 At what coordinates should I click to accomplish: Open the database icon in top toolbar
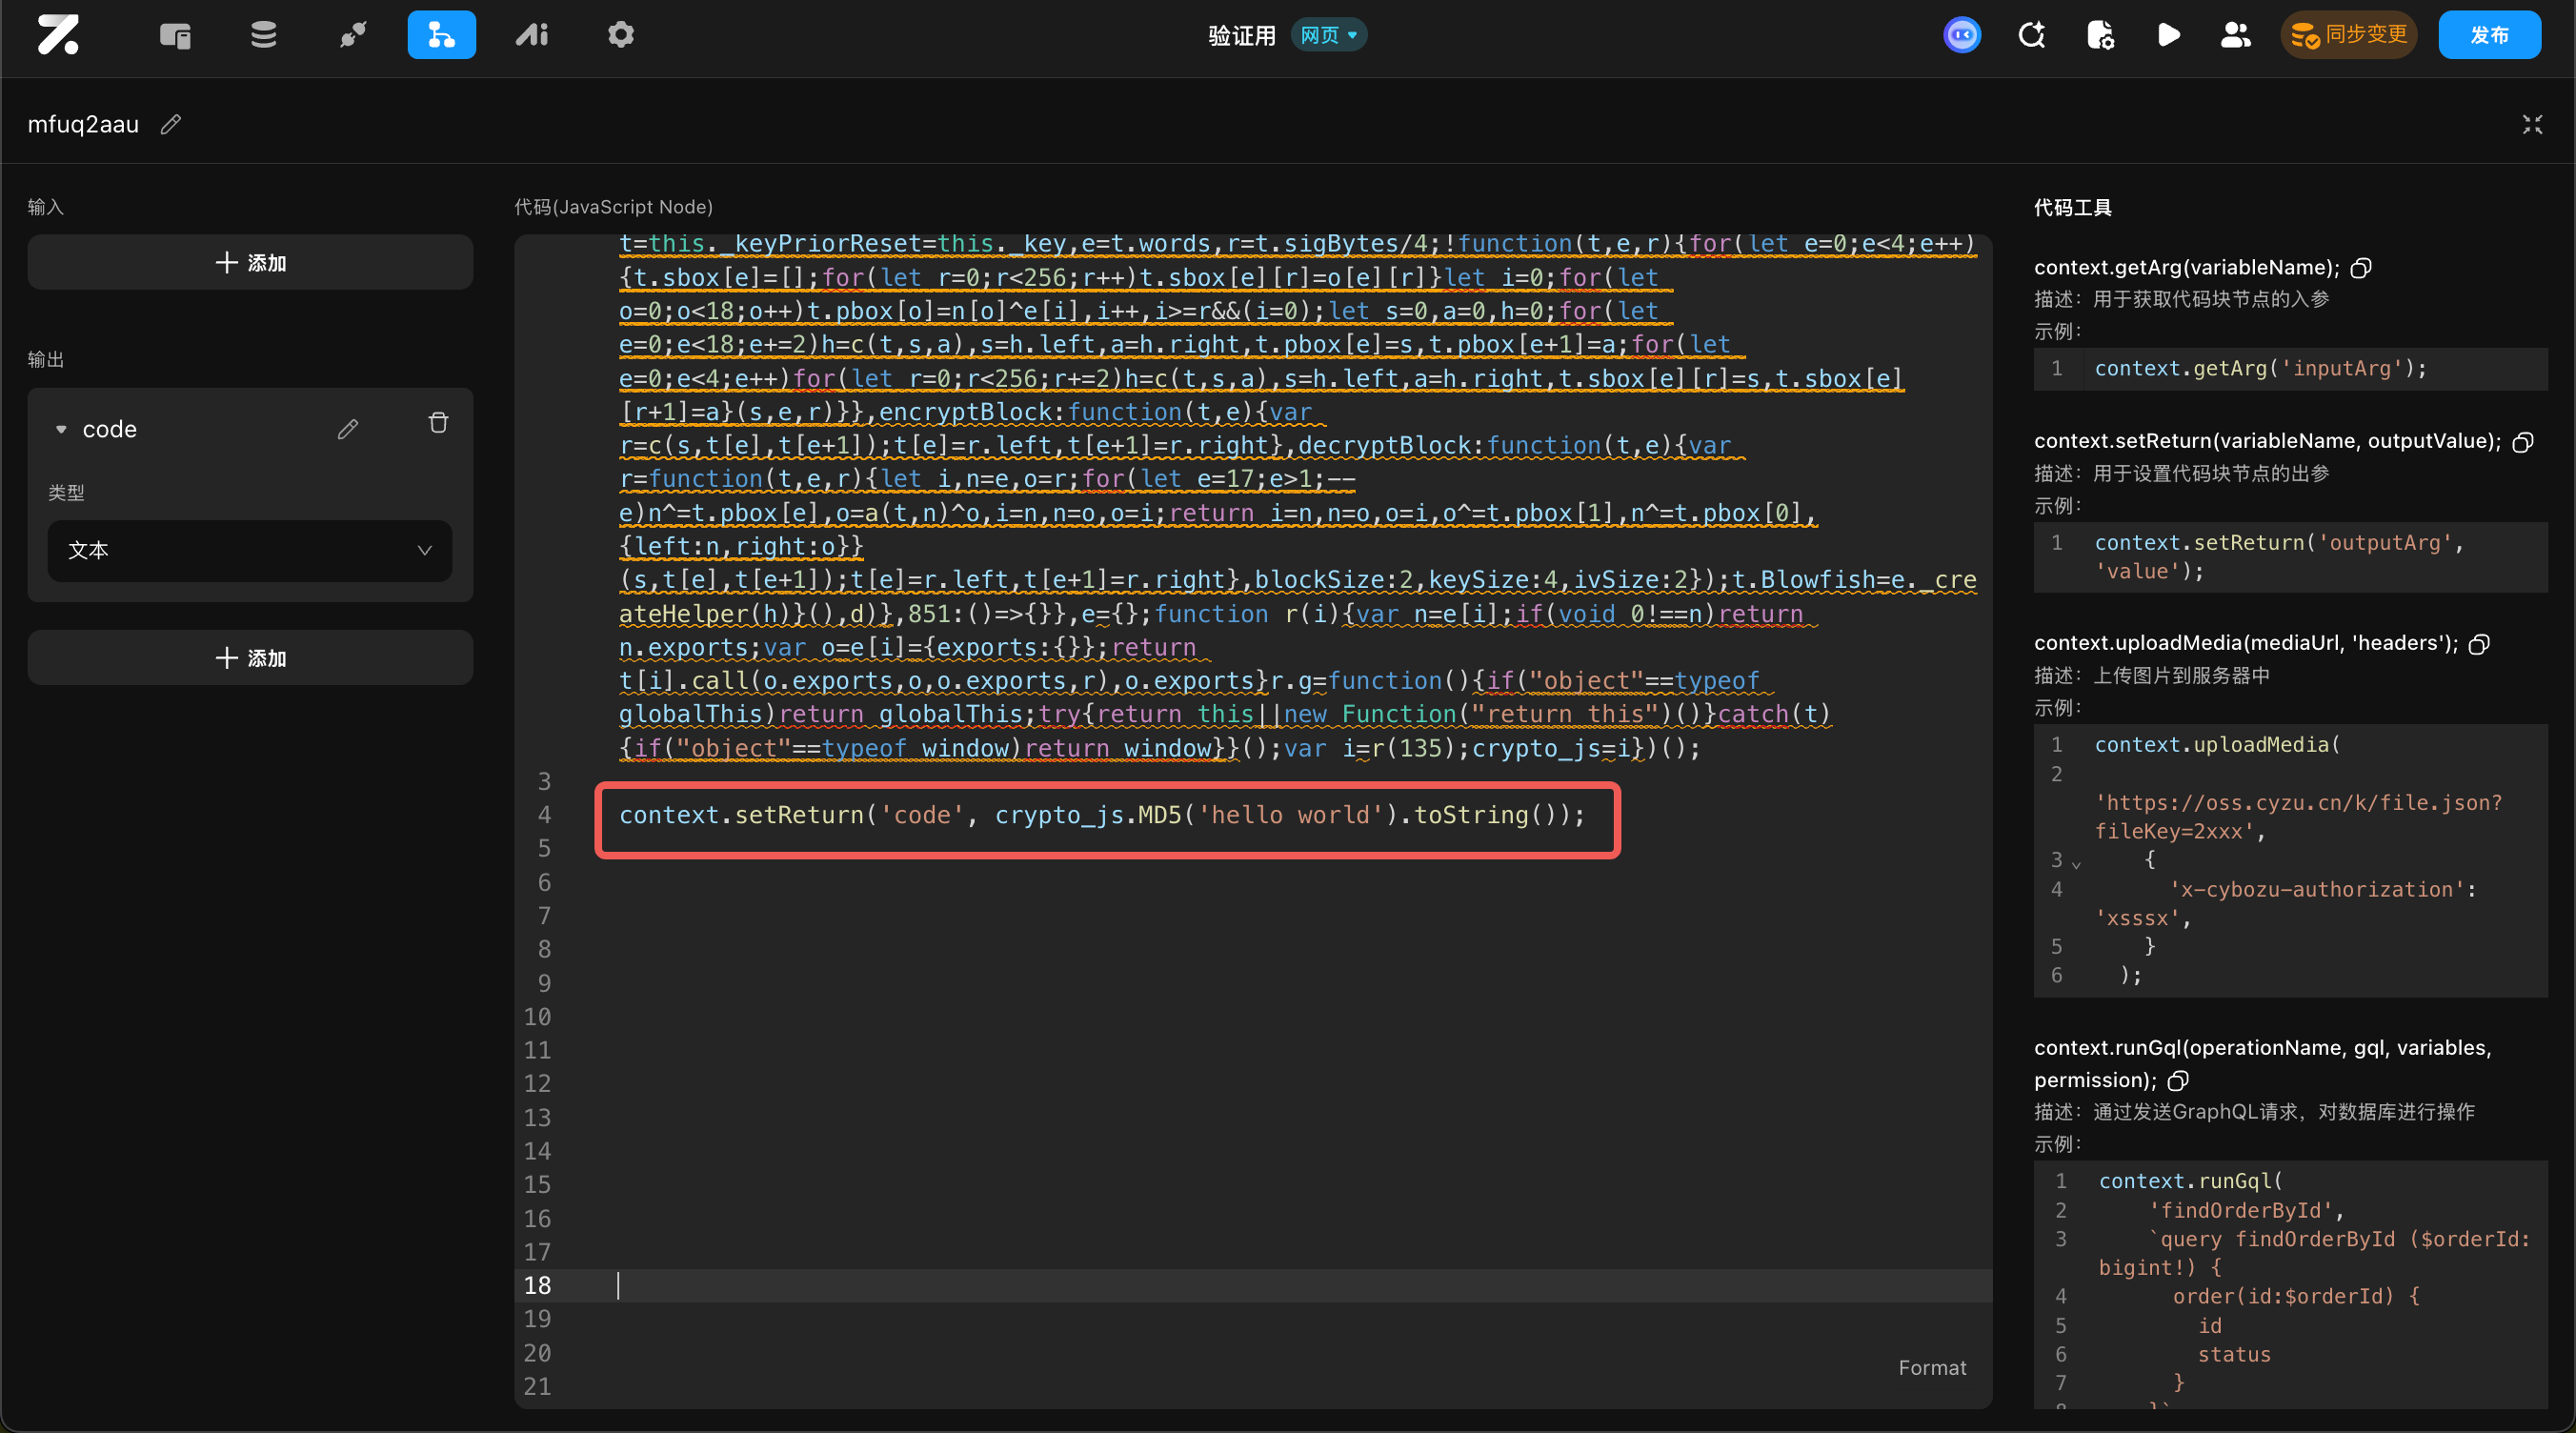(x=263, y=35)
